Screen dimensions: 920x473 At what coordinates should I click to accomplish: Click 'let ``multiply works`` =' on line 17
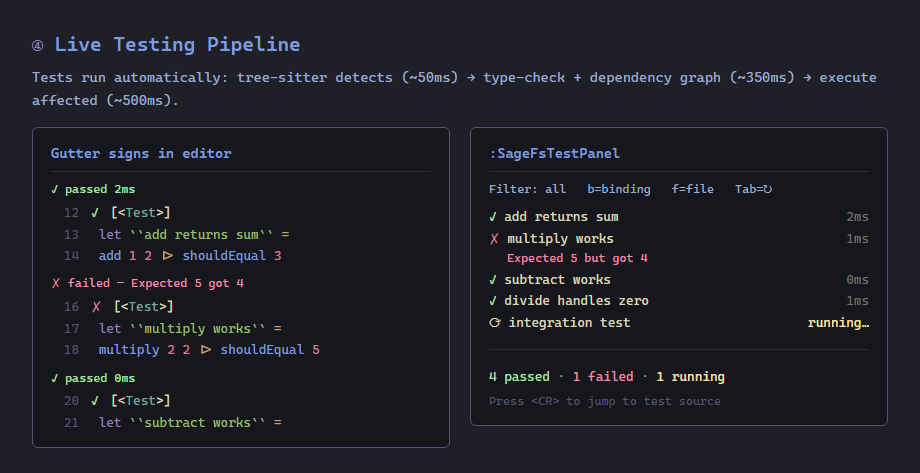pyautogui.click(x=191, y=329)
